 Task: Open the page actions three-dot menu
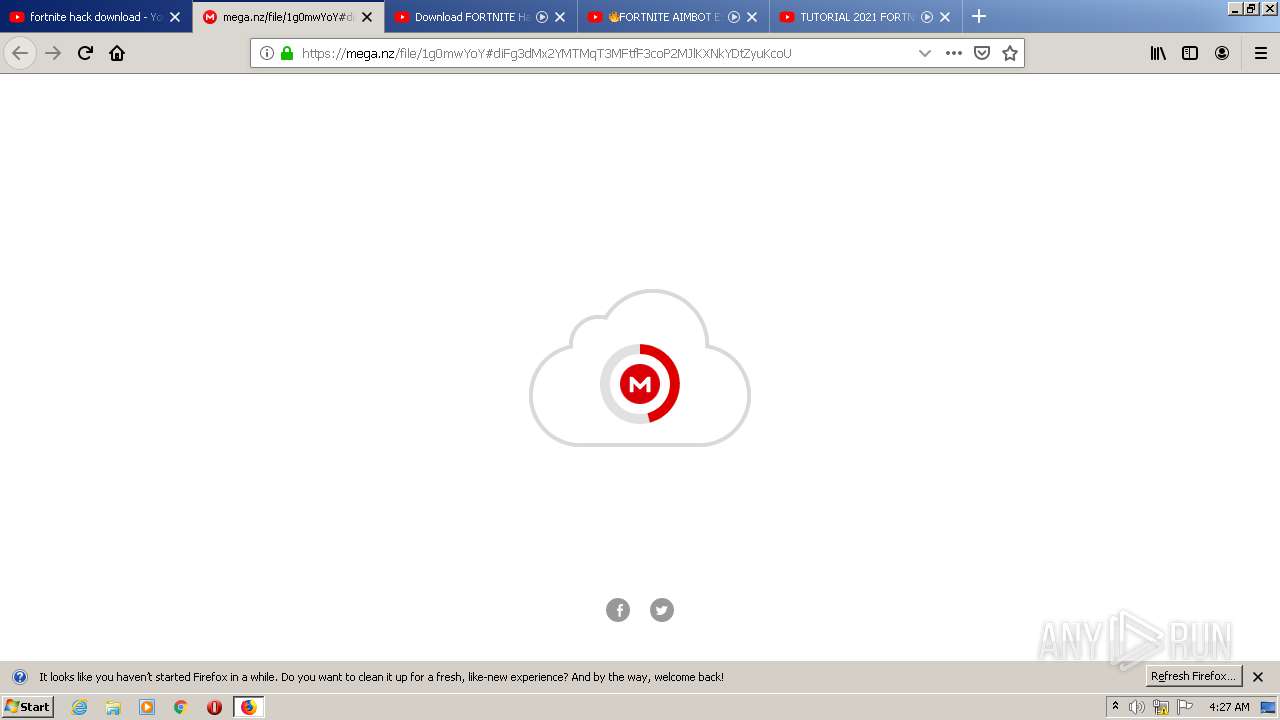[x=954, y=53]
